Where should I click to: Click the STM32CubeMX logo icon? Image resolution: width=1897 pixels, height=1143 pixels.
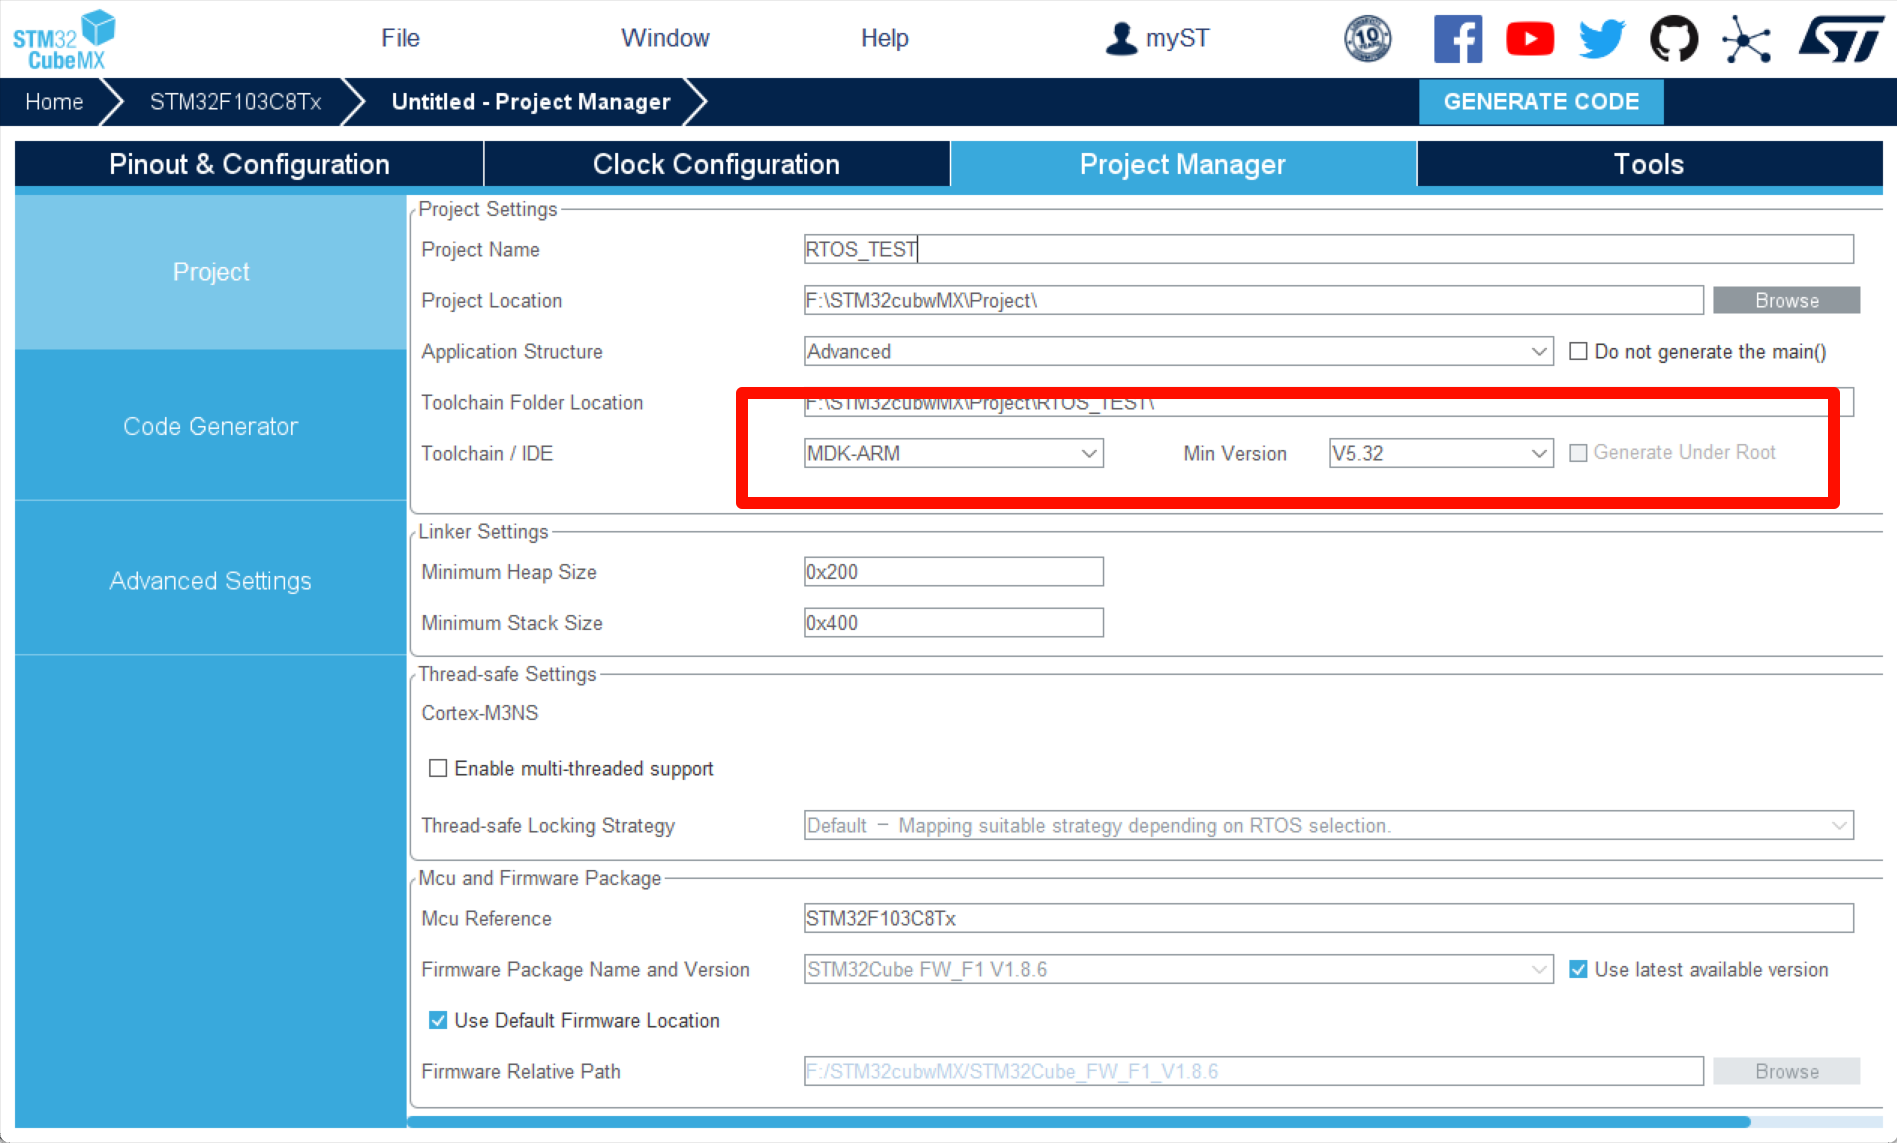(x=64, y=40)
